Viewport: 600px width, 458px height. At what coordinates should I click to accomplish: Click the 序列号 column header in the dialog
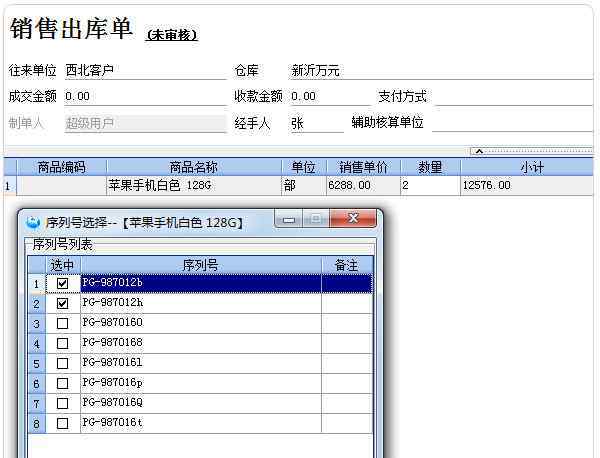201,265
